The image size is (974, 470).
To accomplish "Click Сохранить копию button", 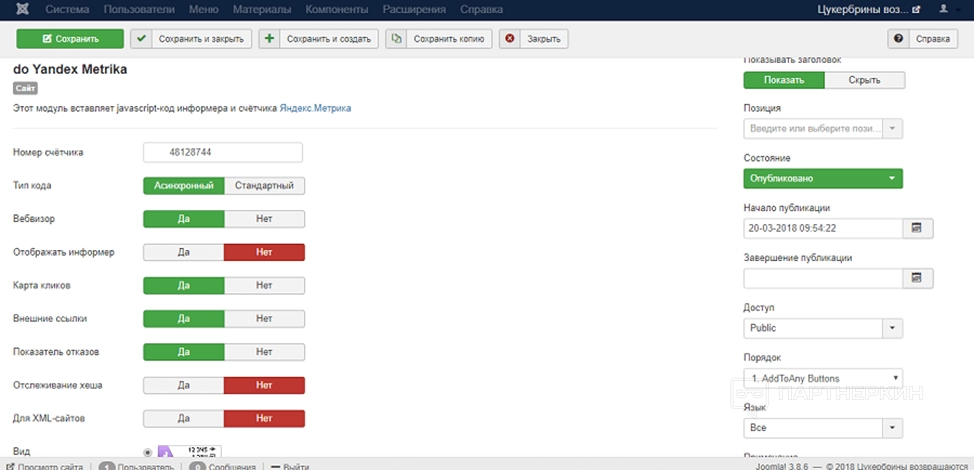I will (x=439, y=38).
